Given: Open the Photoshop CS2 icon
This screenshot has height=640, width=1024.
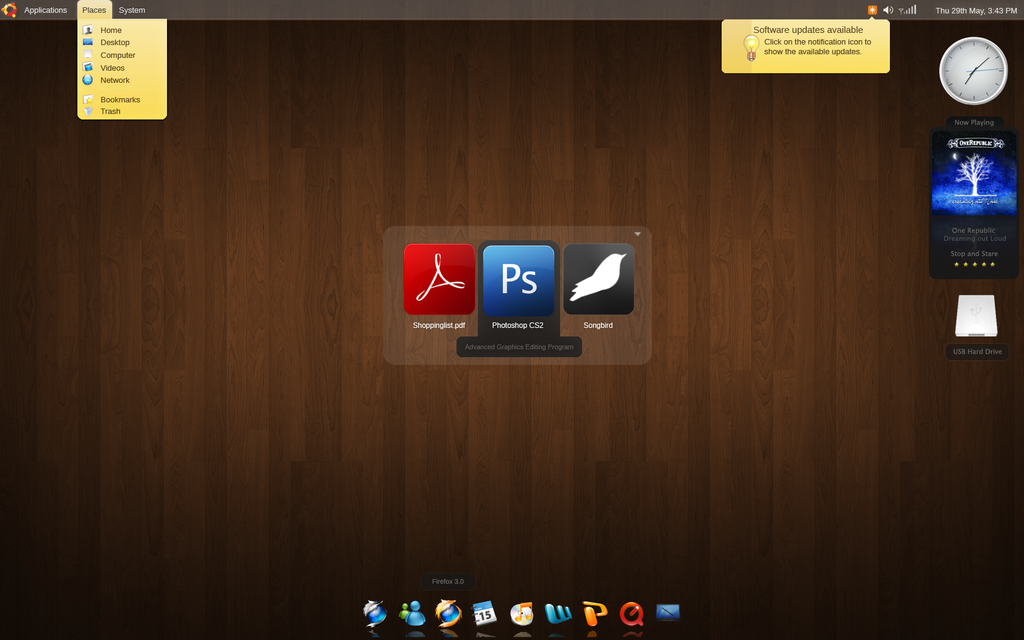Looking at the screenshot, I should (x=518, y=281).
